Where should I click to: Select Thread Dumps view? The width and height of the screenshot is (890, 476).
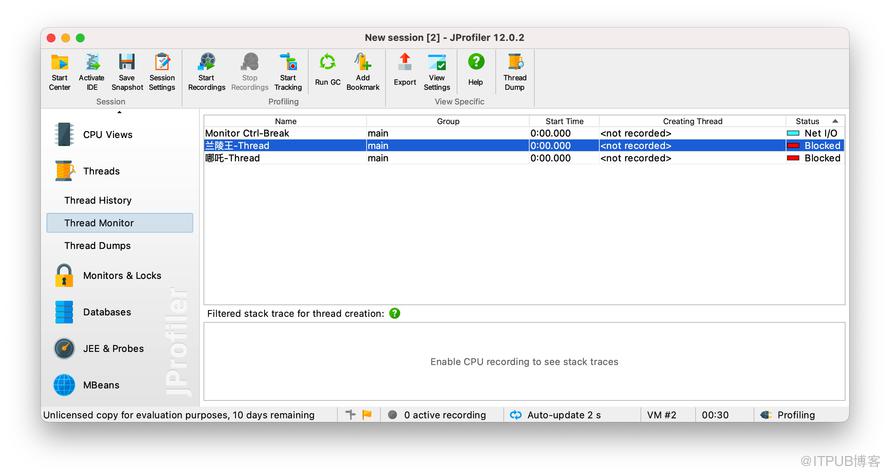(97, 246)
